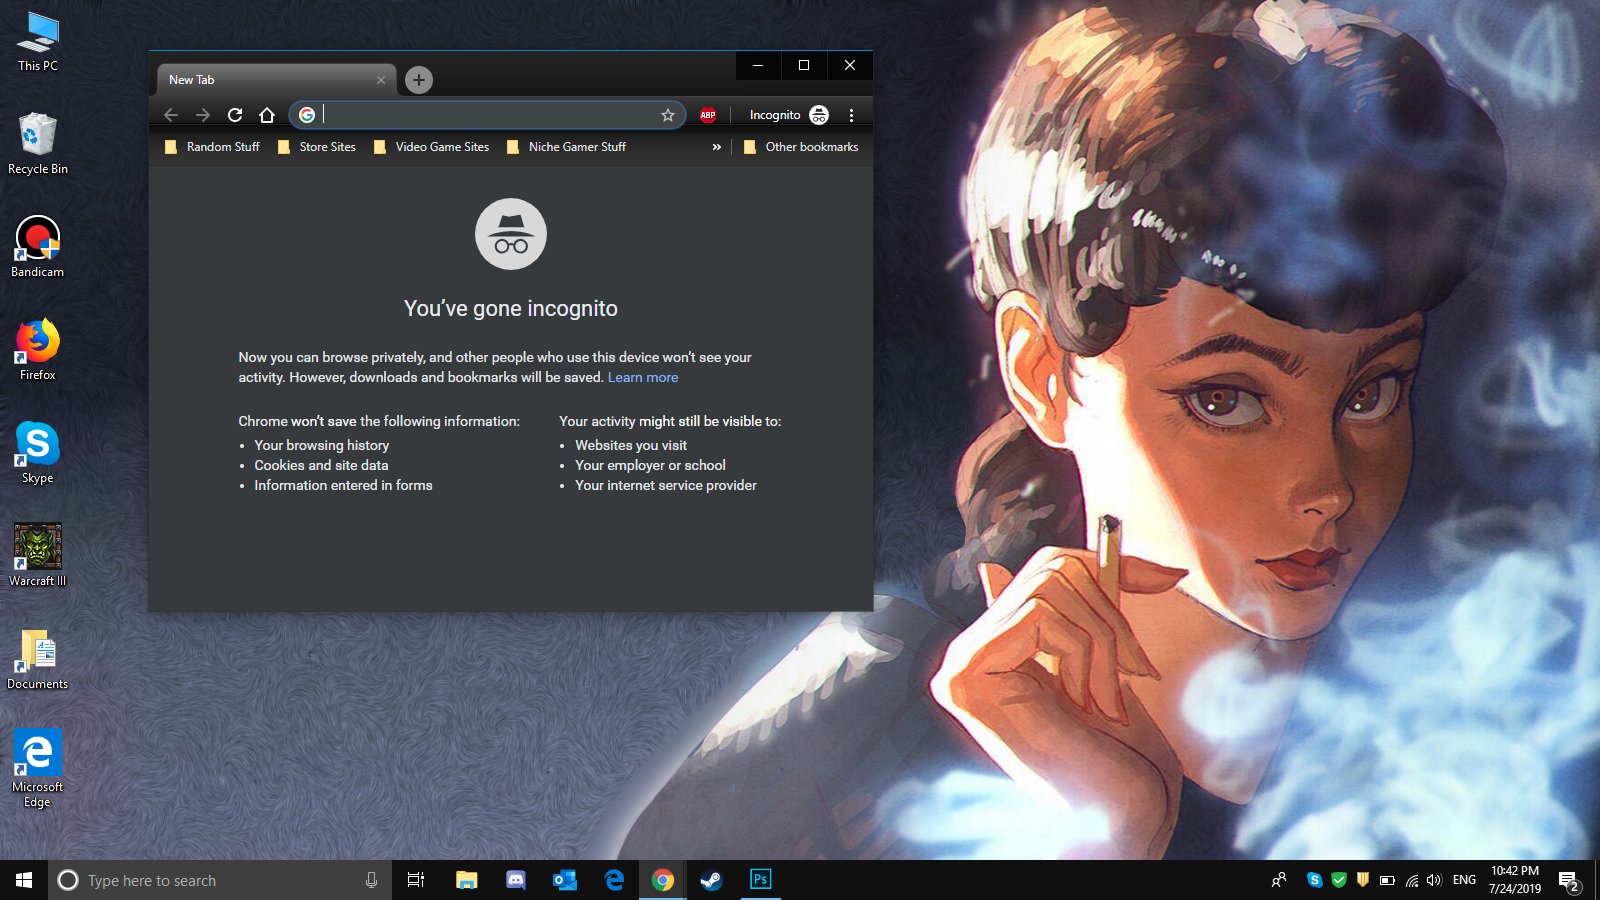Click the green shield security tray icon
The height and width of the screenshot is (900, 1600).
tap(1339, 880)
